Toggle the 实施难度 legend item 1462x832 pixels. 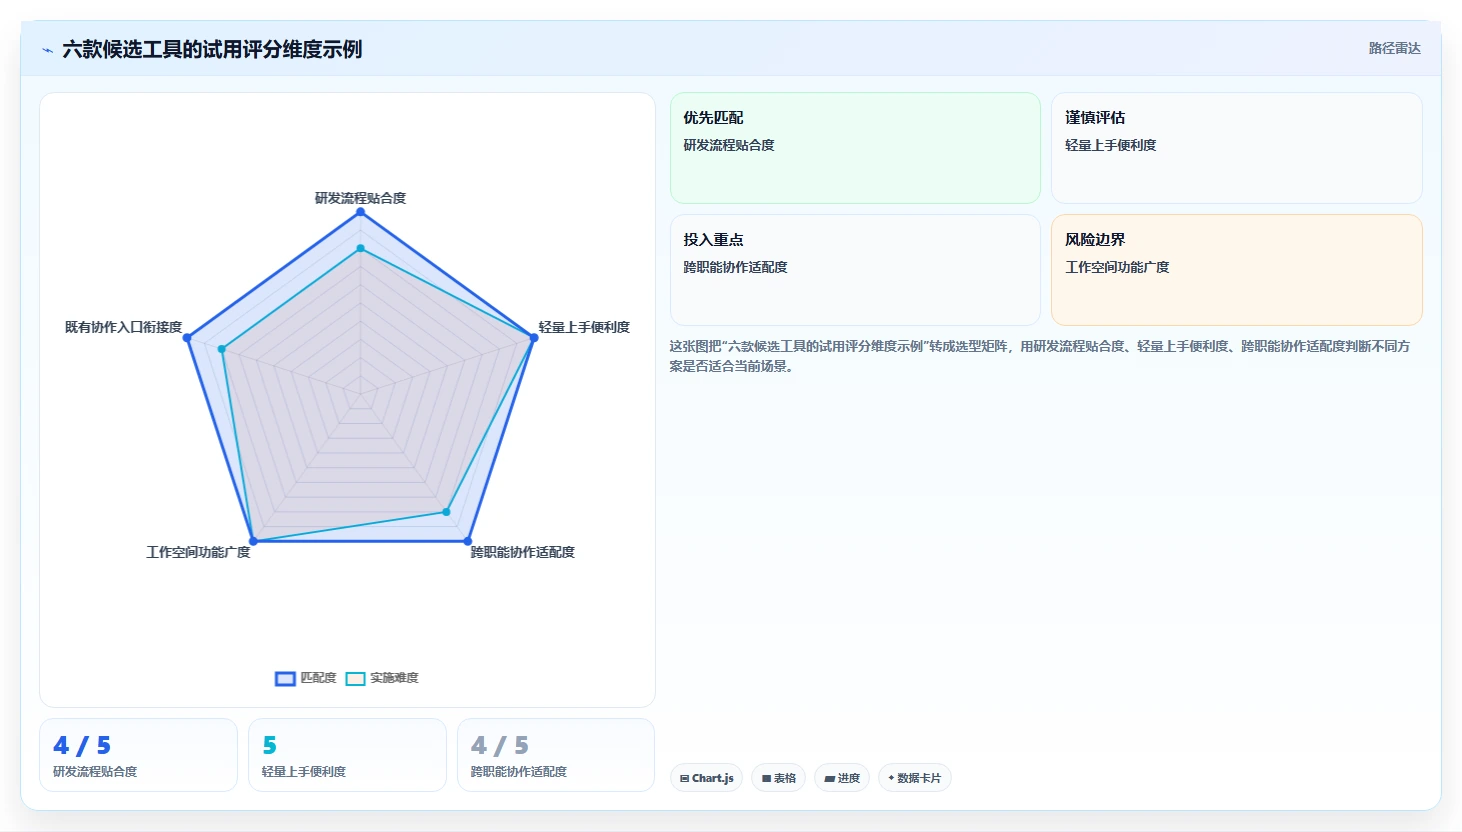382,678
